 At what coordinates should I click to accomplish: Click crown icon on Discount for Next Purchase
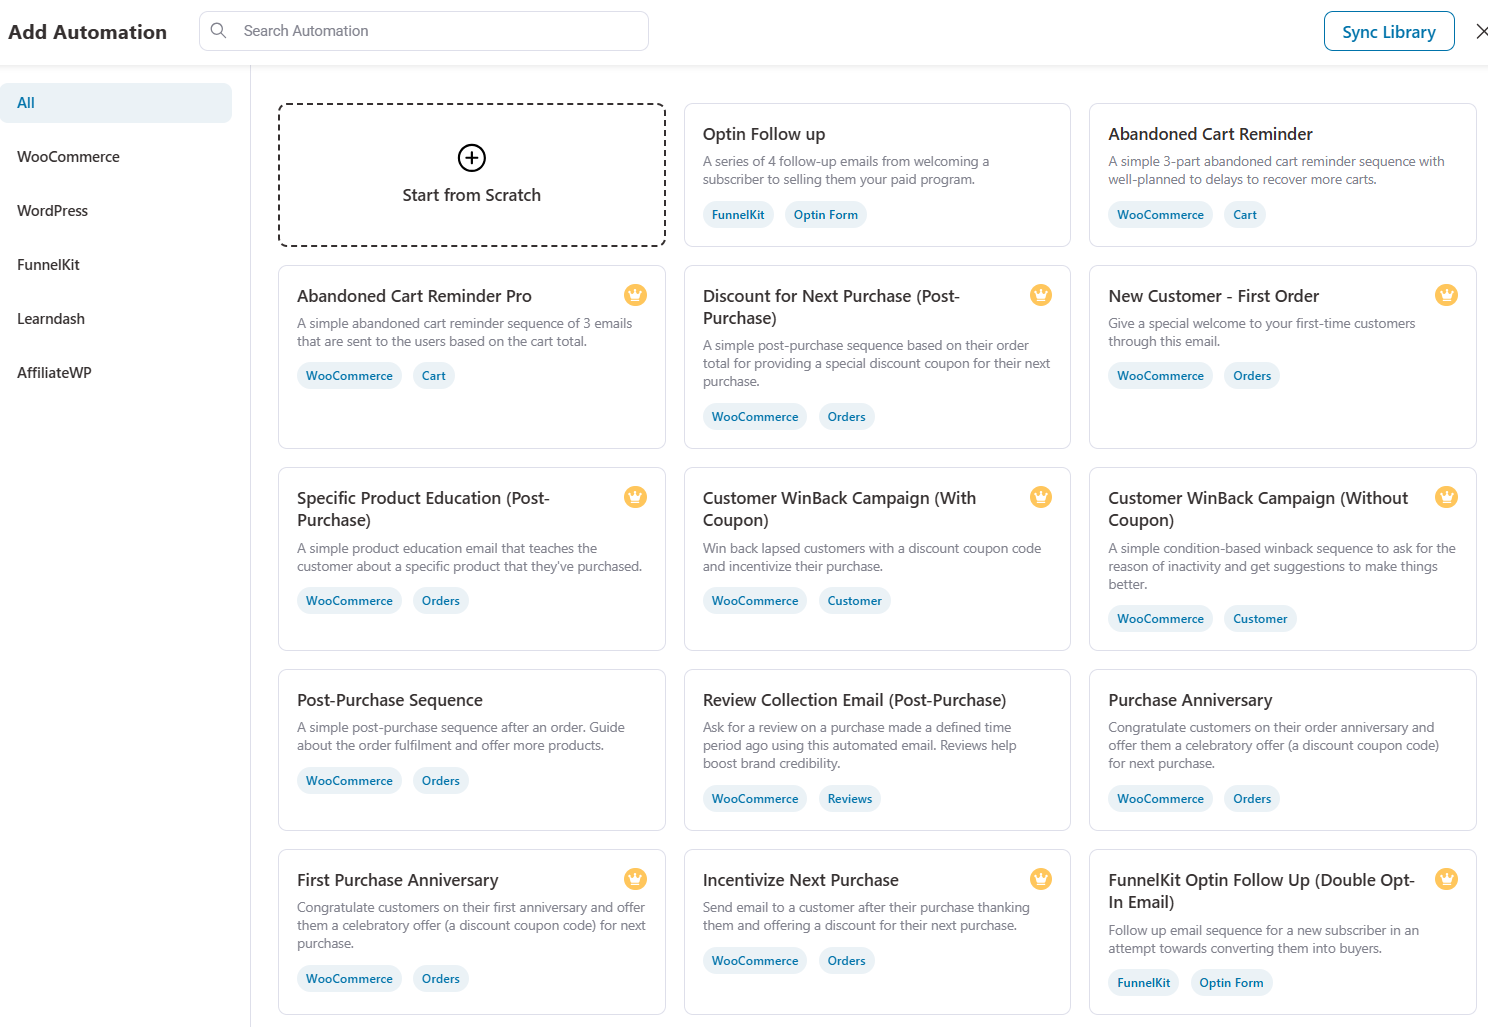click(1041, 295)
